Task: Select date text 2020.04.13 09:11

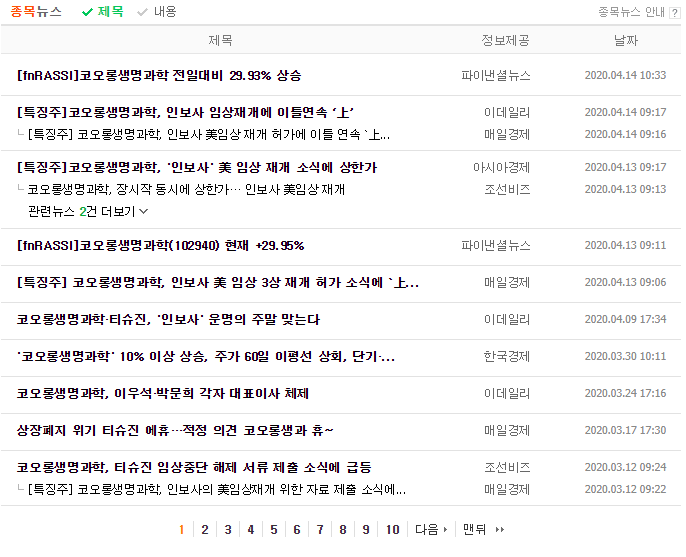Action: 626,245
